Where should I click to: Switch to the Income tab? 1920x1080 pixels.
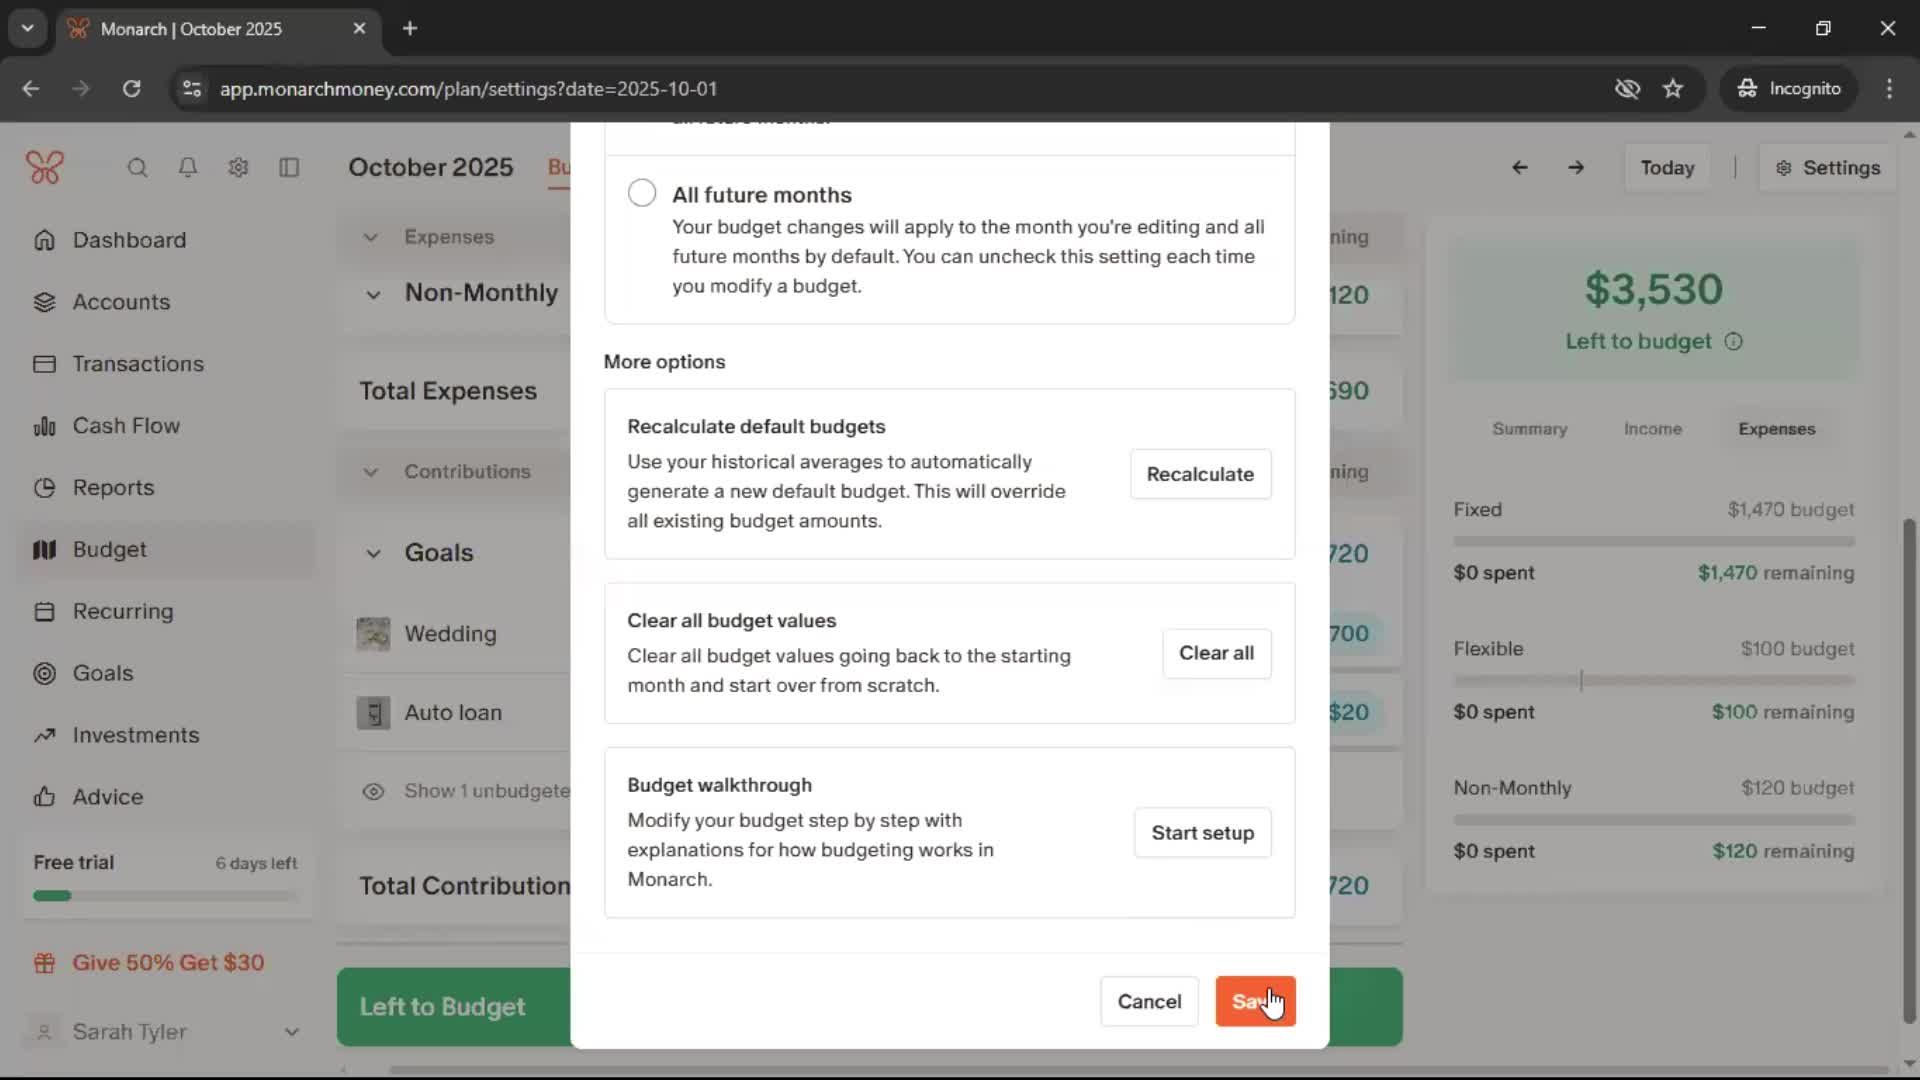1652,429
